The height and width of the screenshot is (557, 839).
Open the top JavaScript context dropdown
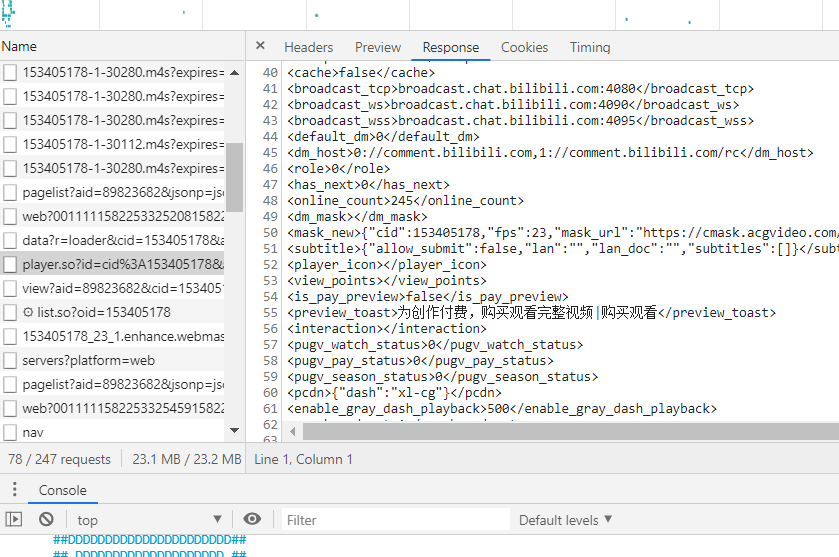pyautogui.click(x=149, y=520)
